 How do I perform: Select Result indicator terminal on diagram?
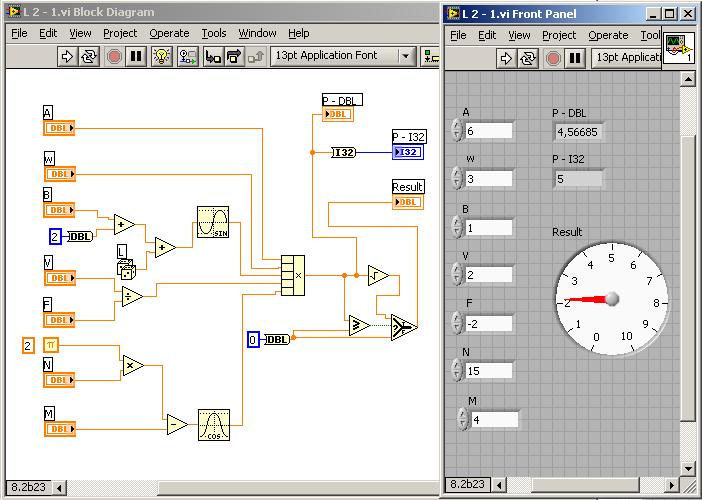408,202
